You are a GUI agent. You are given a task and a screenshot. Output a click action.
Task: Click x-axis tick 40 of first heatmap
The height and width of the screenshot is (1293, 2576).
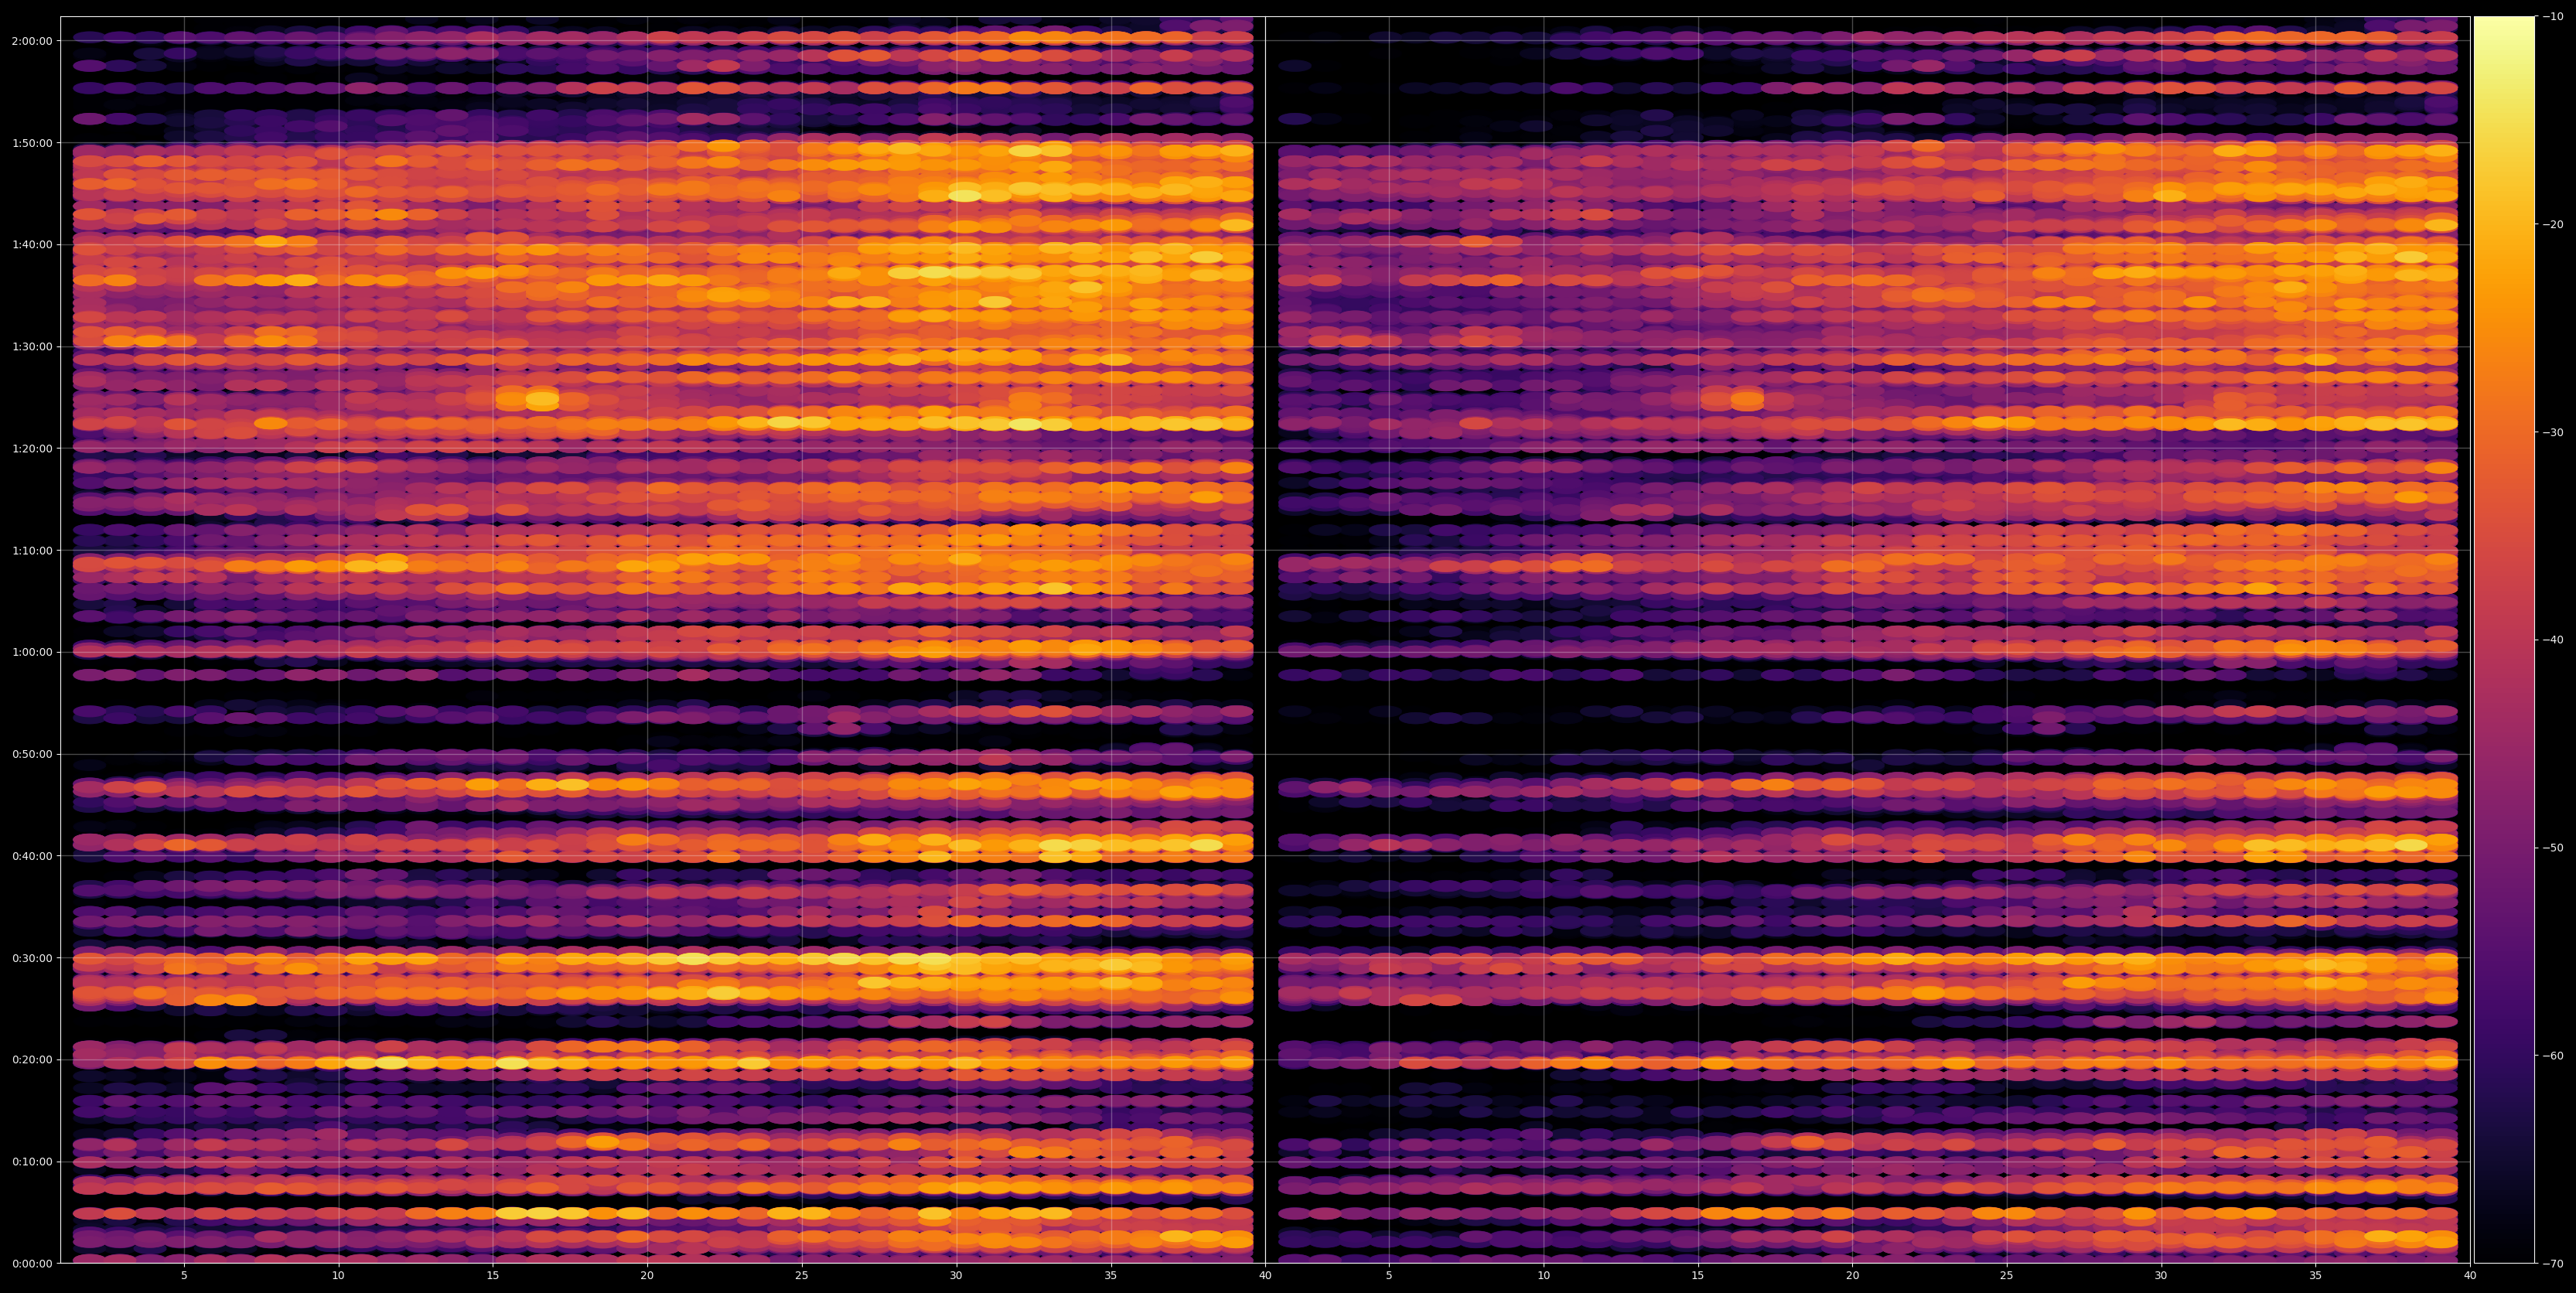point(1265,1276)
